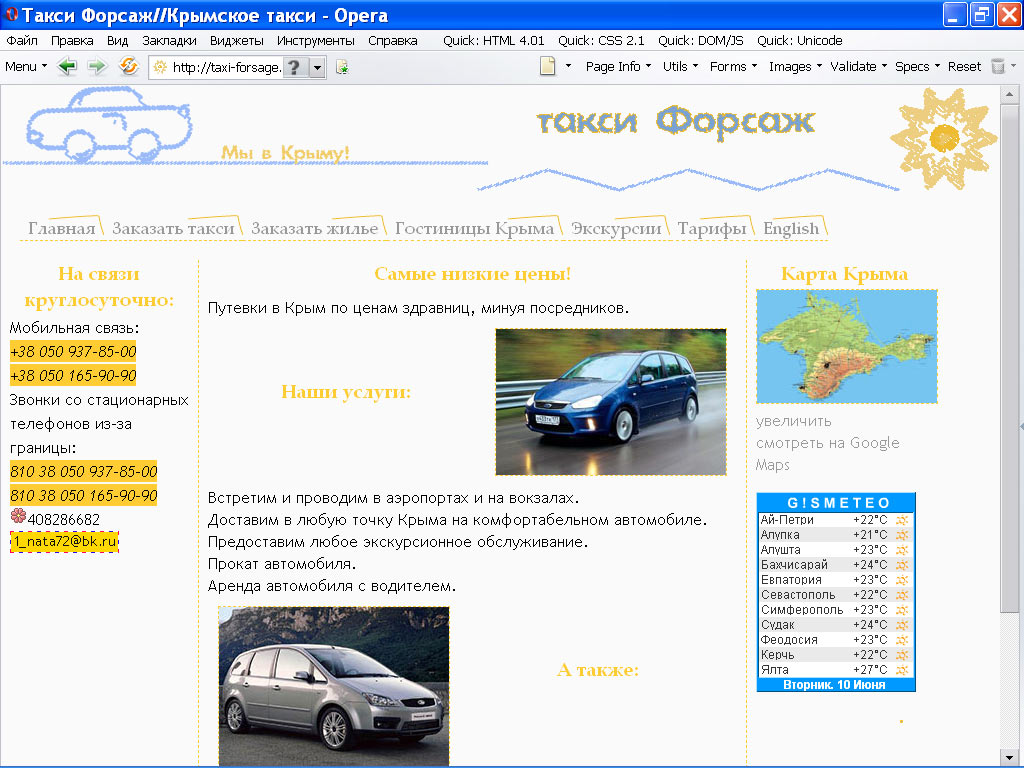Click the trash icon at toolbar right end
Image resolution: width=1024 pixels, height=768 pixels.
[999, 66]
